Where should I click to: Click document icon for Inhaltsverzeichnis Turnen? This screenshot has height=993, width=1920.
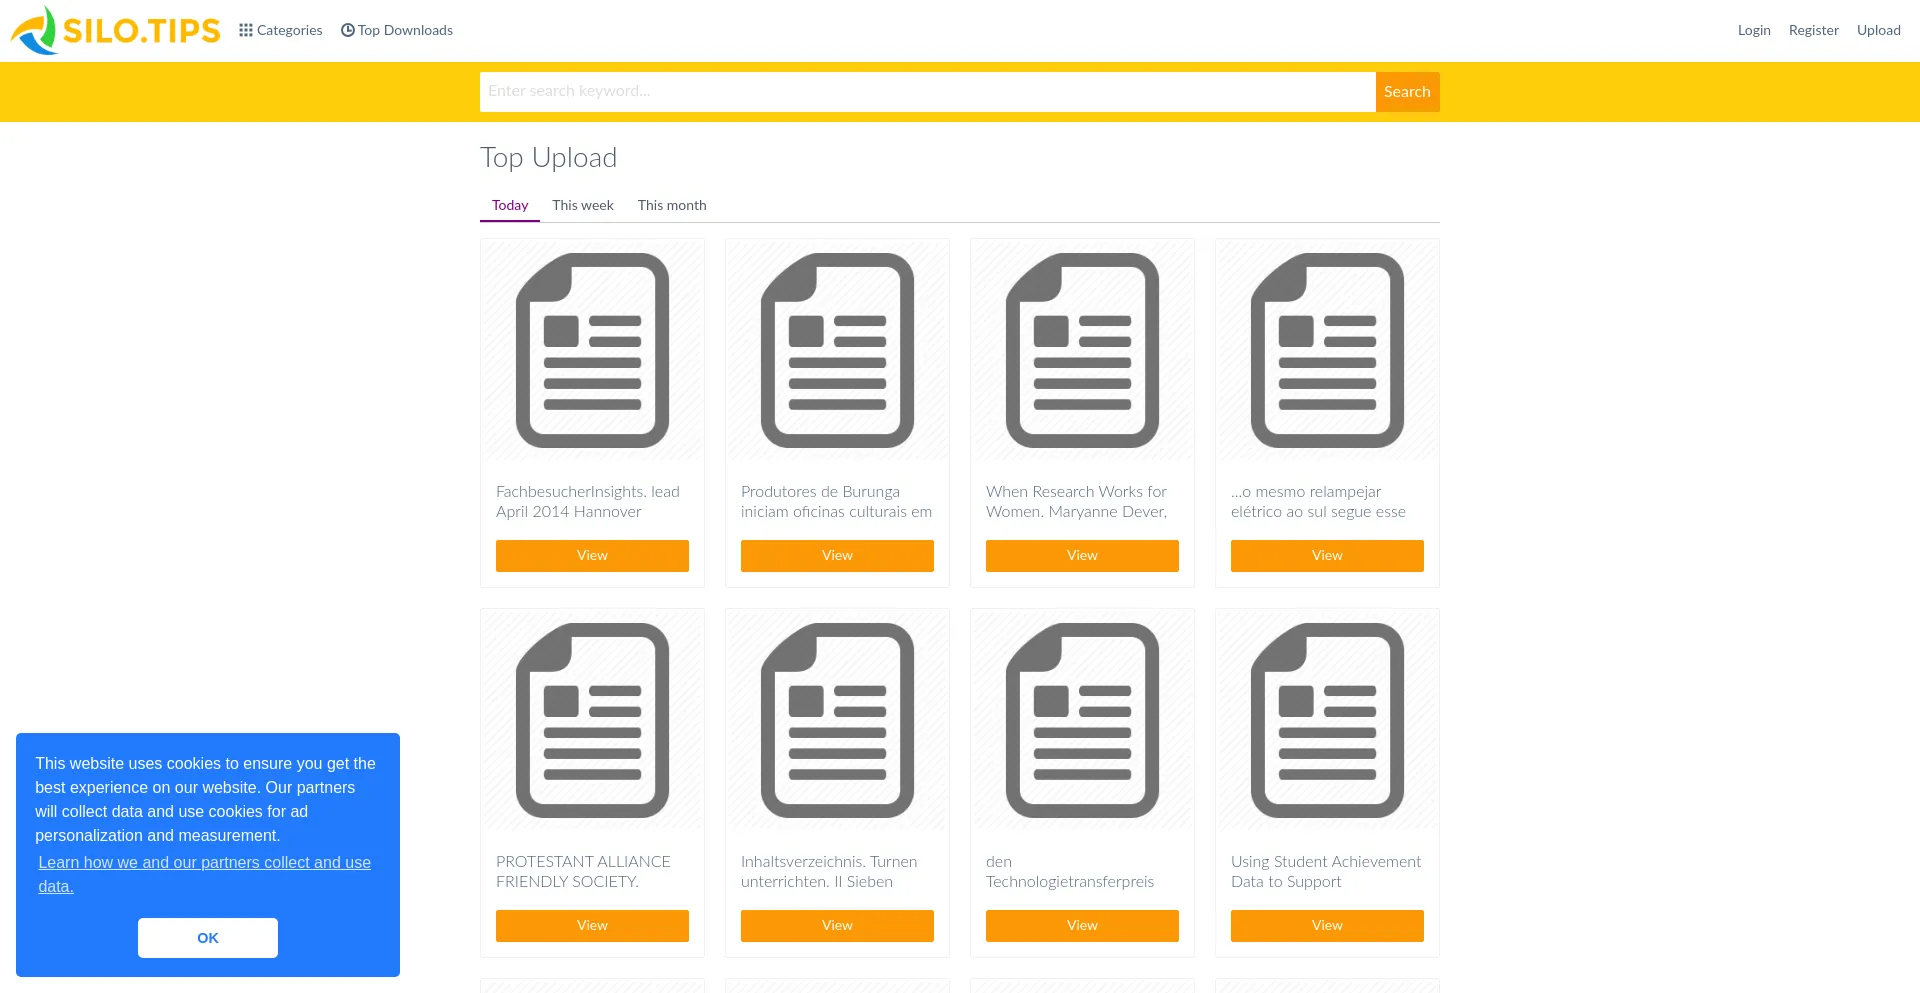coord(837,720)
